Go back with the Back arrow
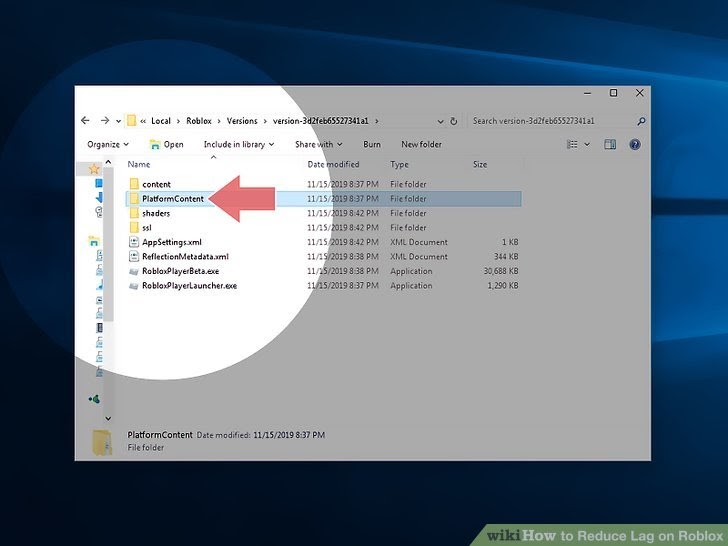 click(x=85, y=121)
